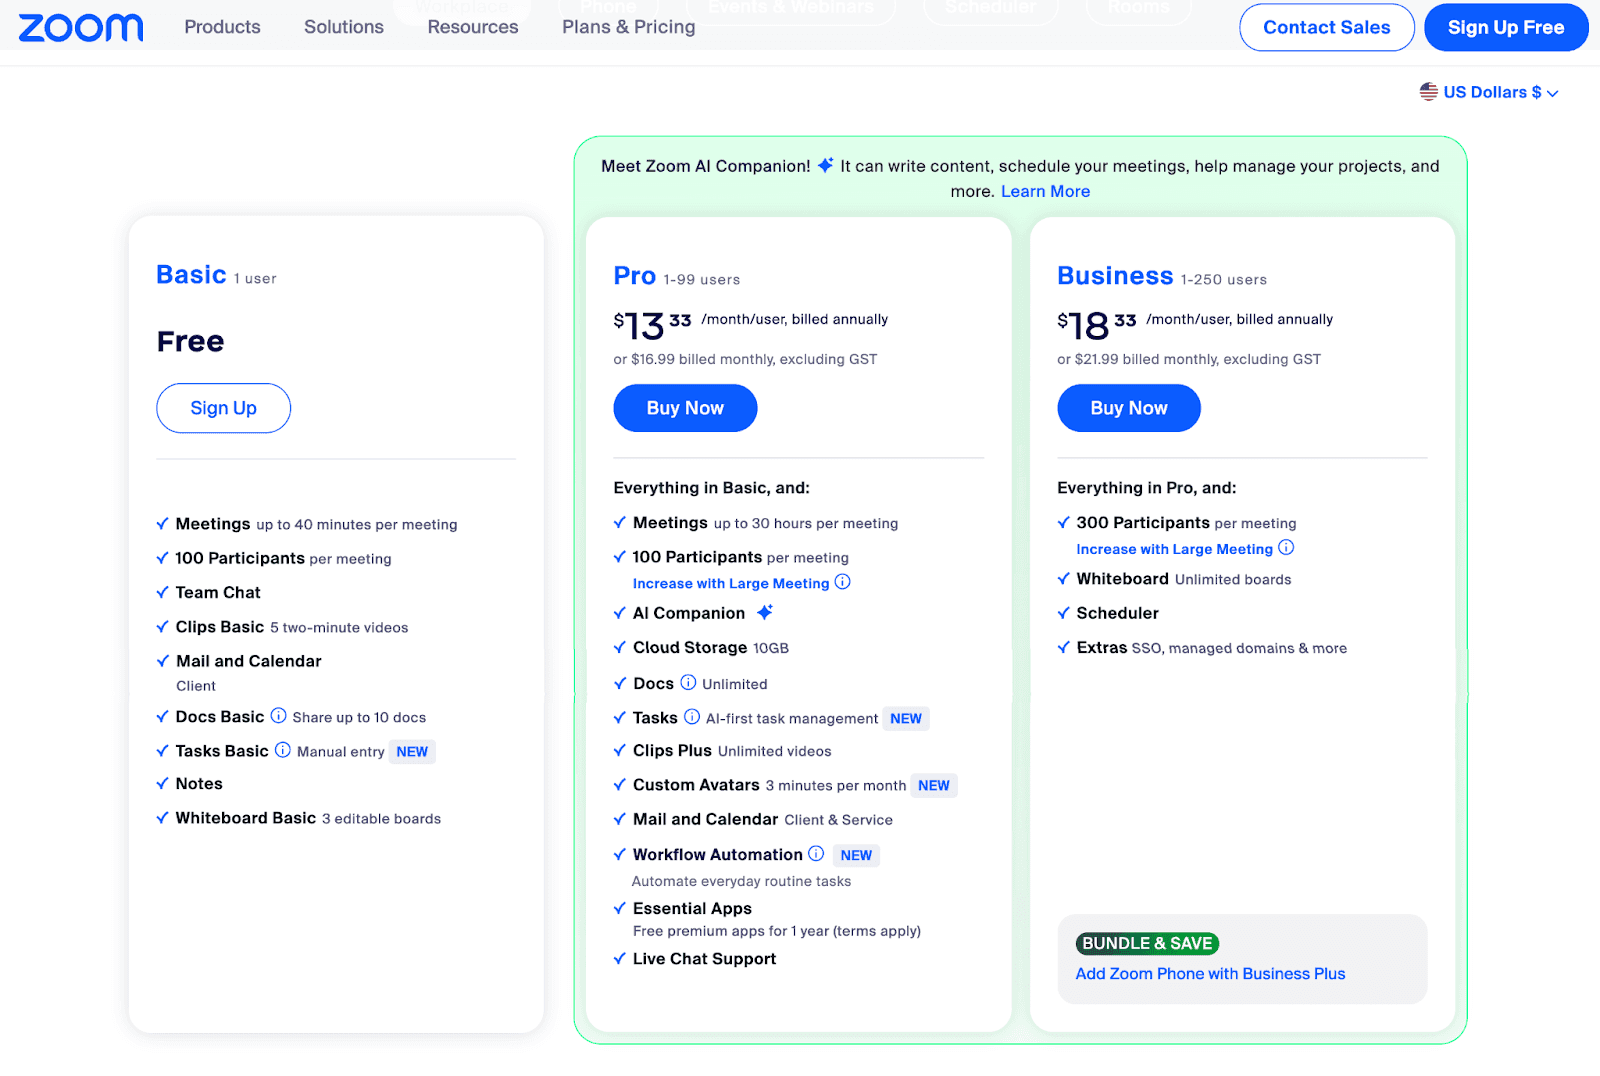Screen dimensions: 1600x1076
Task: Click the US flag icon near currency selector
Action: [x=1430, y=92]
